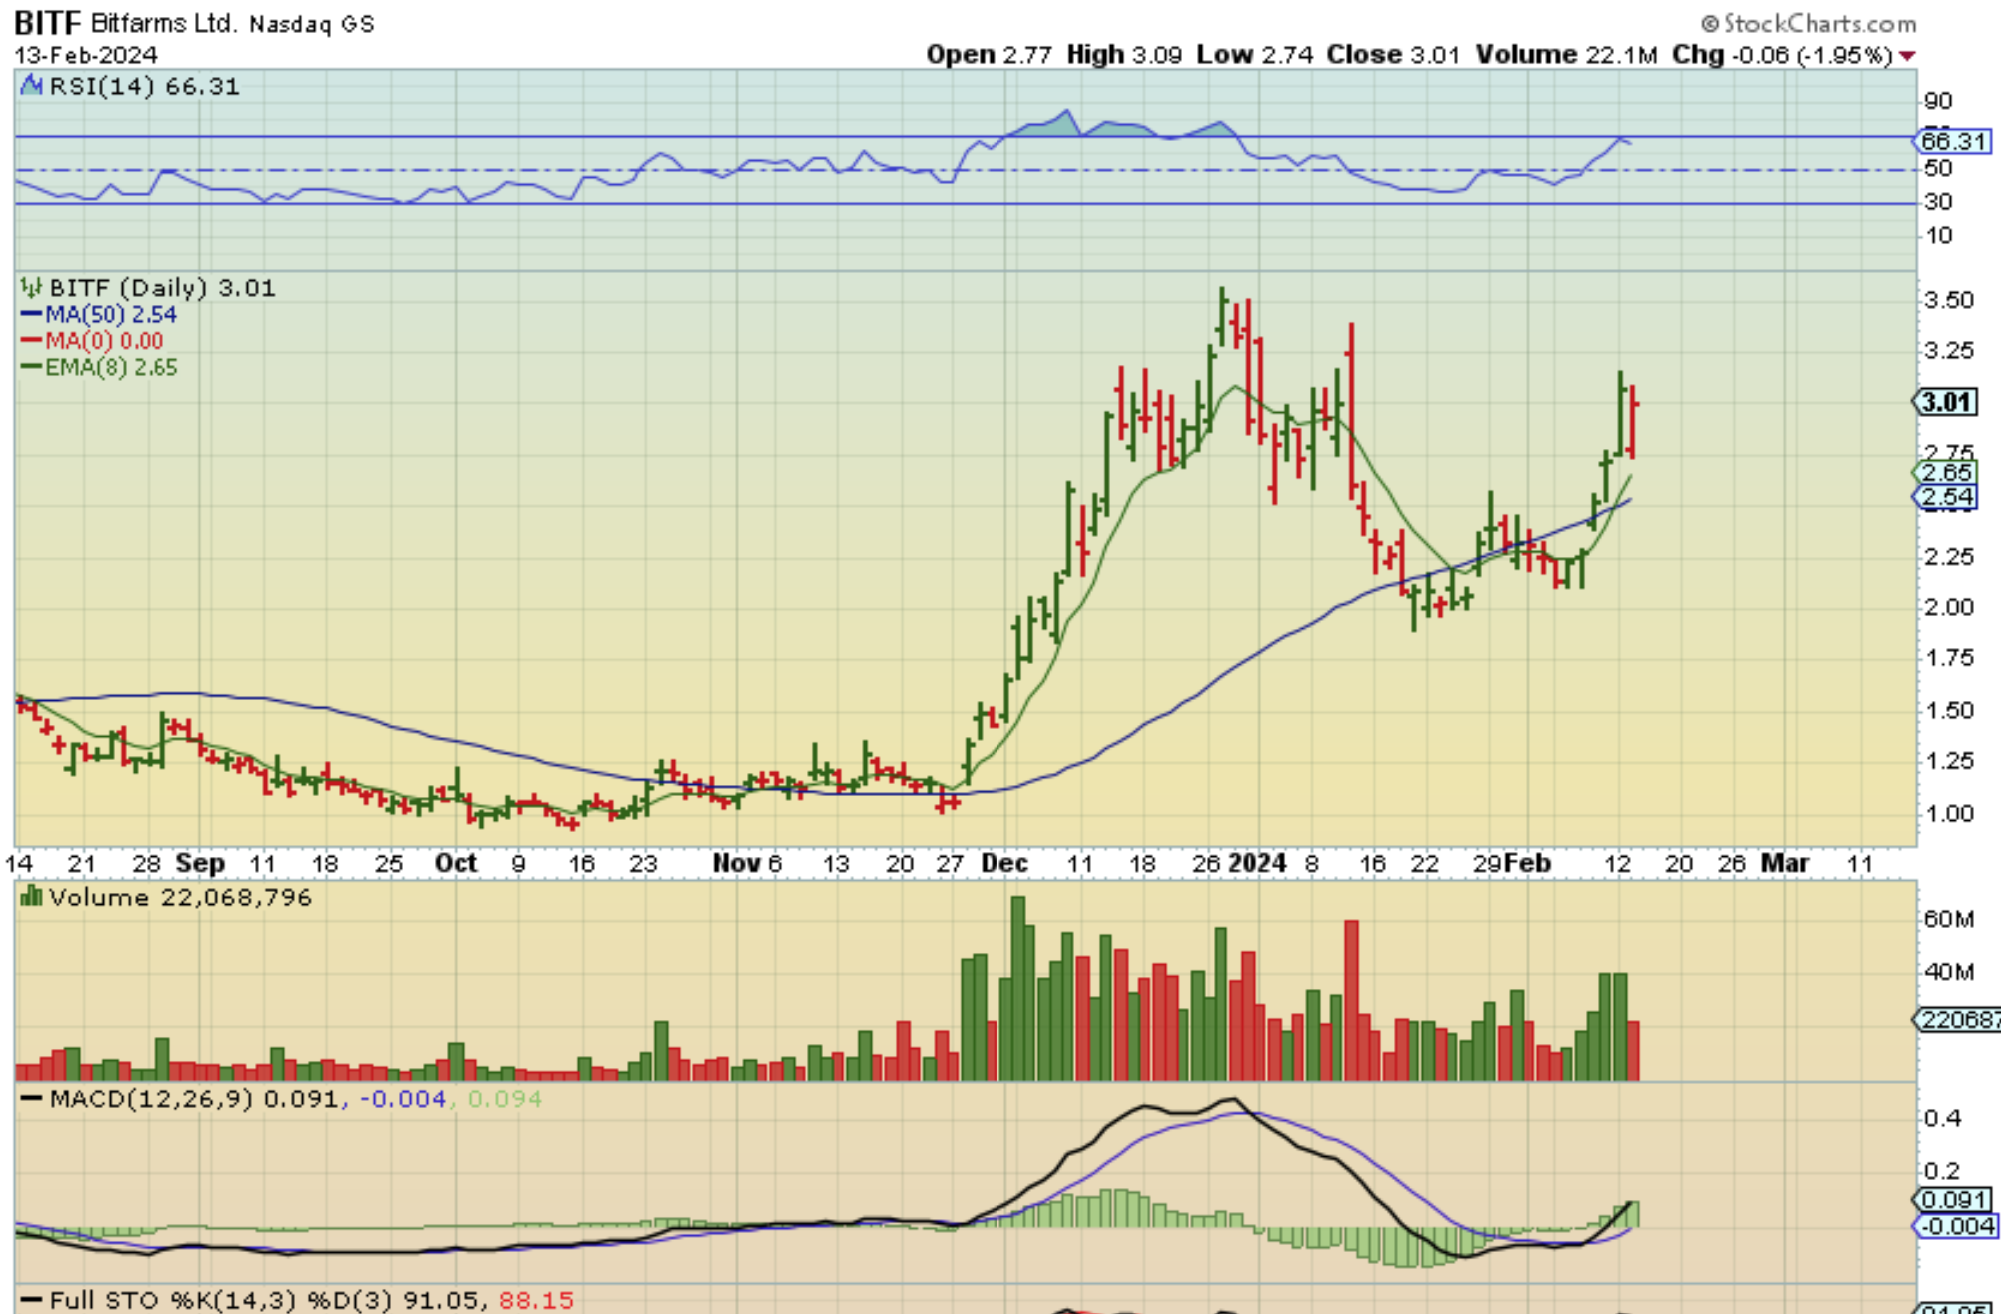Click the 2024 label on date axis

point(1256,863)
